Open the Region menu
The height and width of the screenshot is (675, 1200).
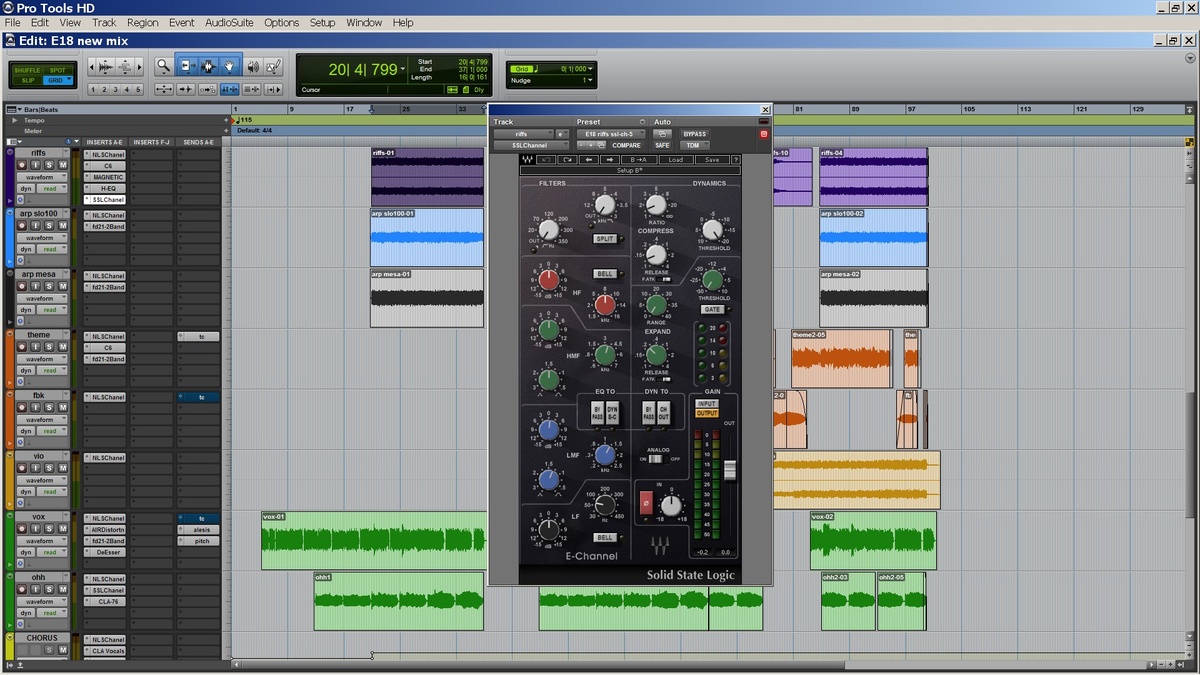[142, 22]
